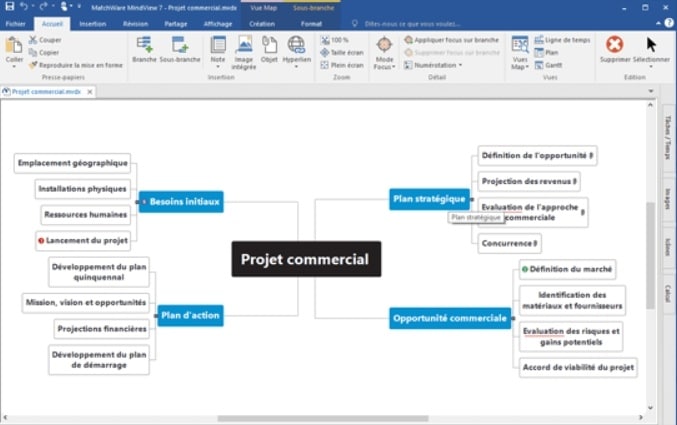Screen dimensions: 677x425
Task: Copy selection with Copier
Action: (44, 52)
